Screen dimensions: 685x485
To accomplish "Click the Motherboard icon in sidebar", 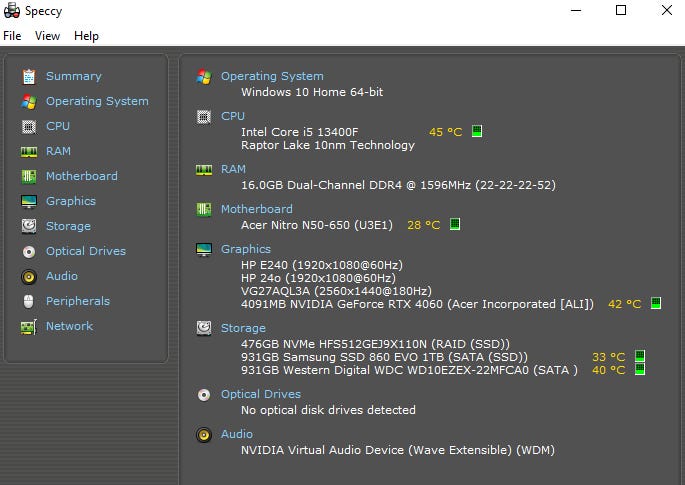I will coord(28,176).
